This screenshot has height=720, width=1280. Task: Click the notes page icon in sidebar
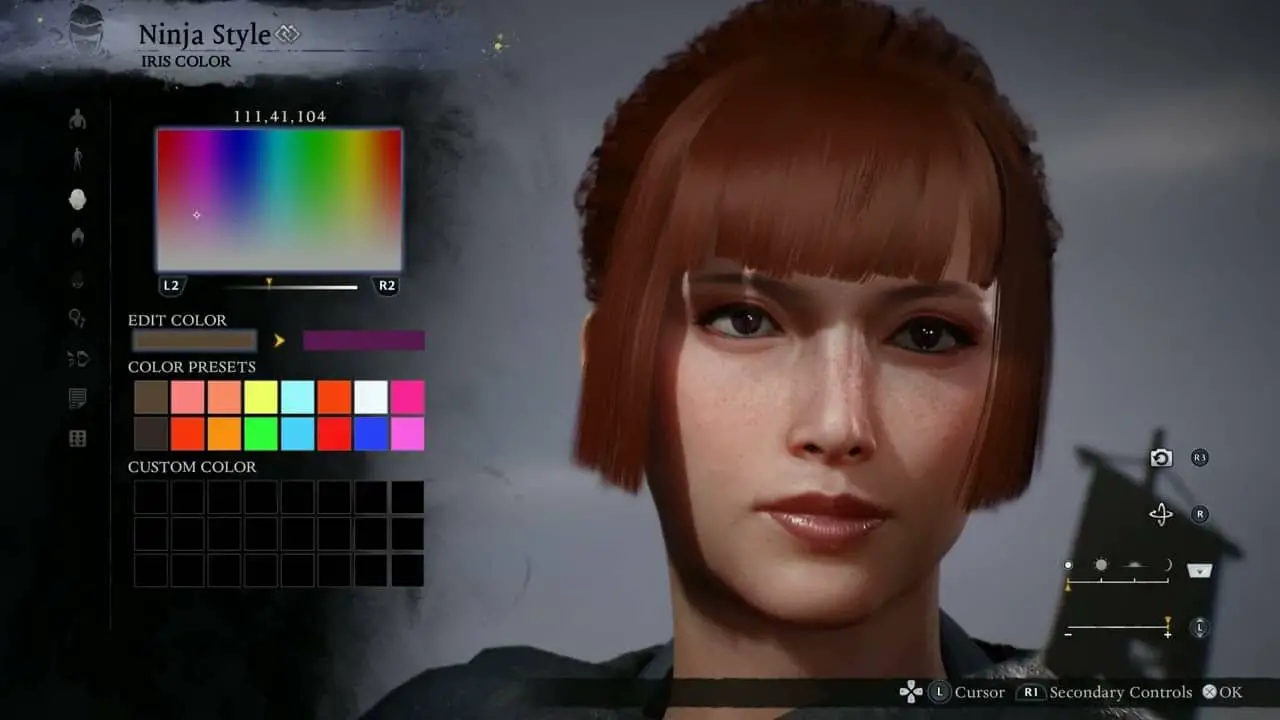[x=77, y=399]
